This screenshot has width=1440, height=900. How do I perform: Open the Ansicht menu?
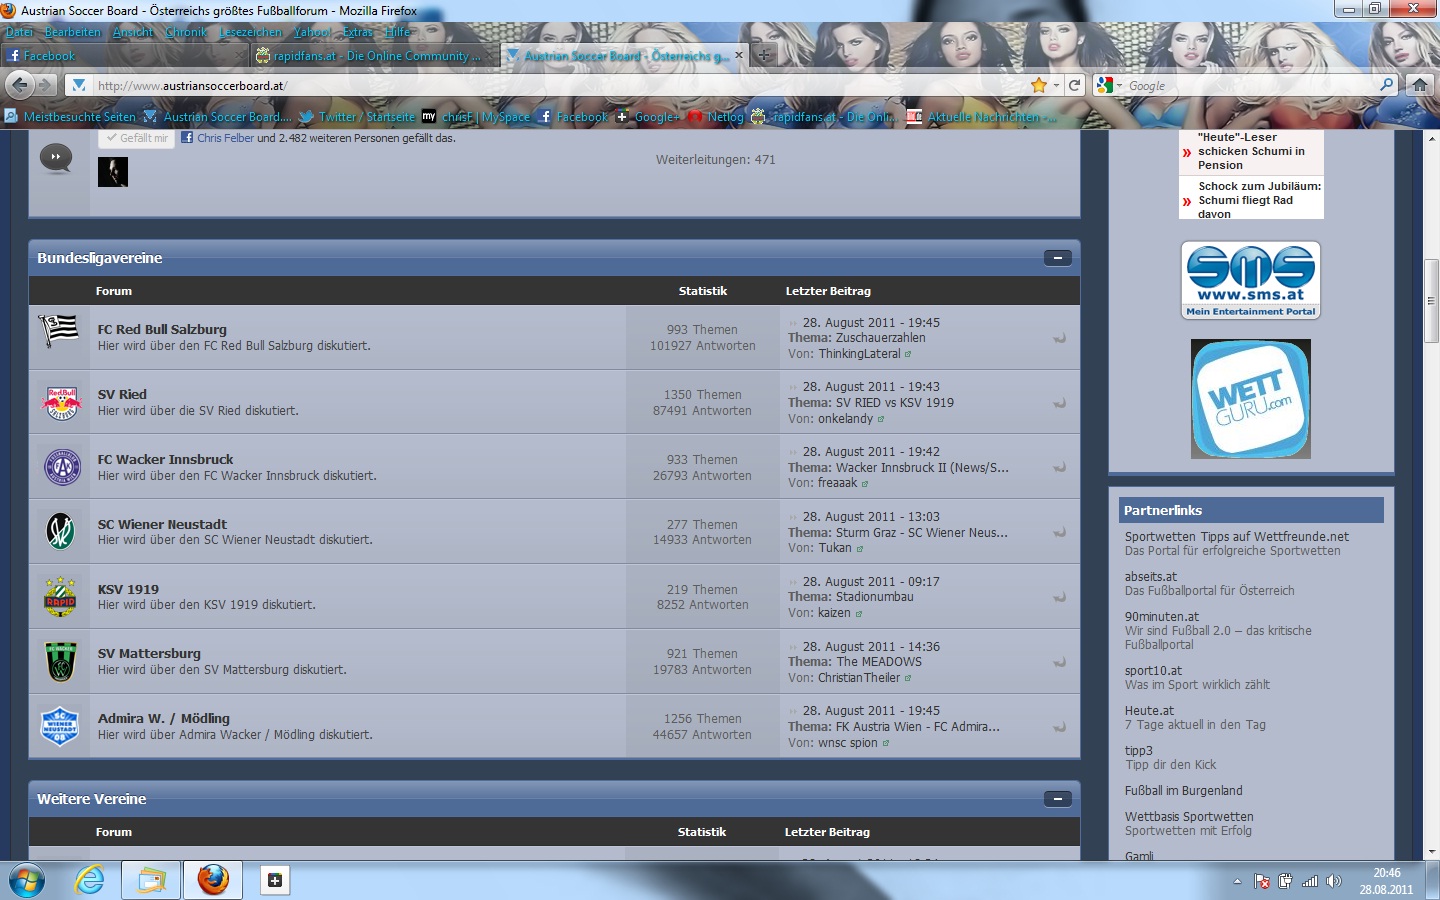click(x=133, y=32)
